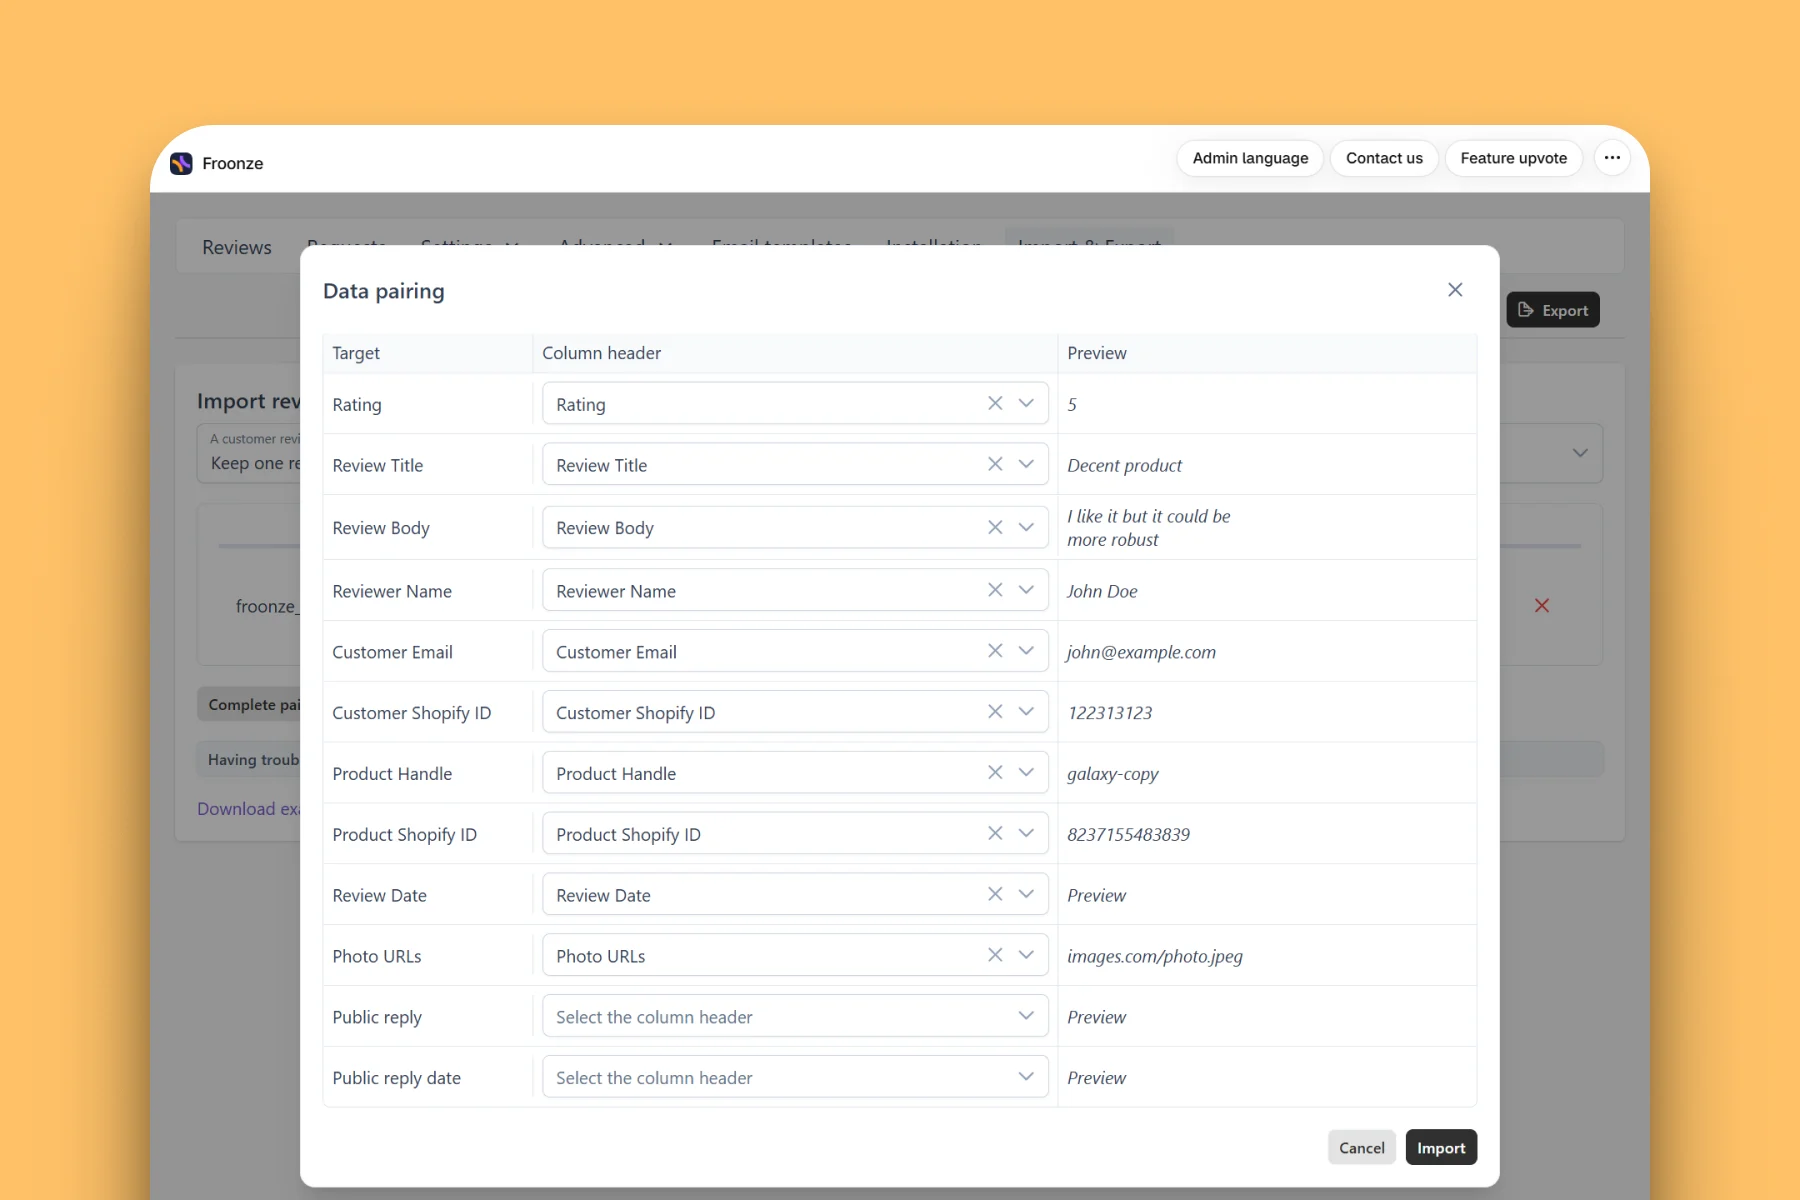Switch to the Reviews tab
This screenshot has height=1200, width=1800.
(237, 247)
